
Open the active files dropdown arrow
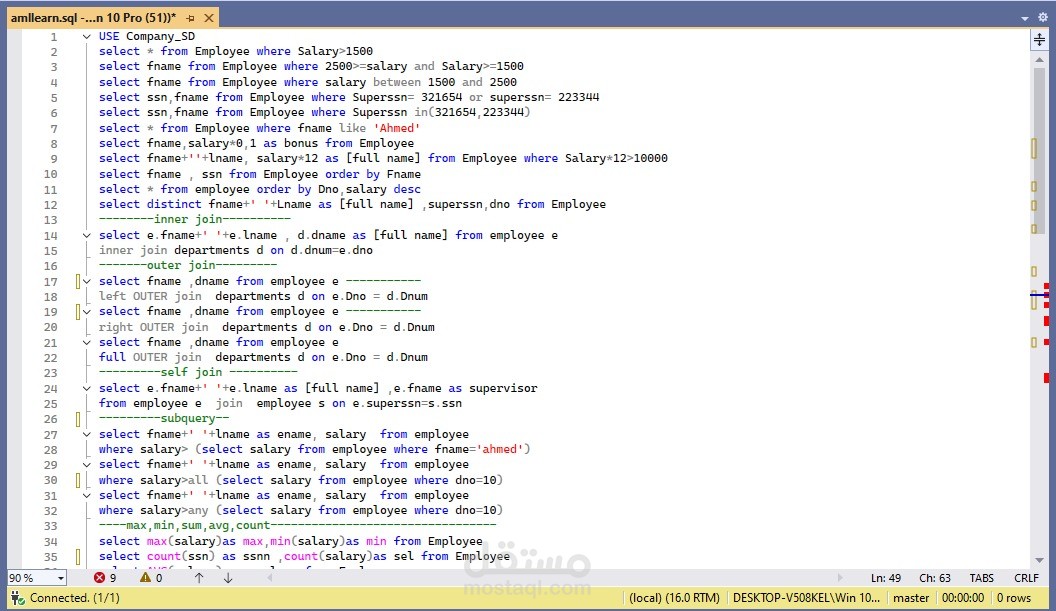pos(1024,18)
